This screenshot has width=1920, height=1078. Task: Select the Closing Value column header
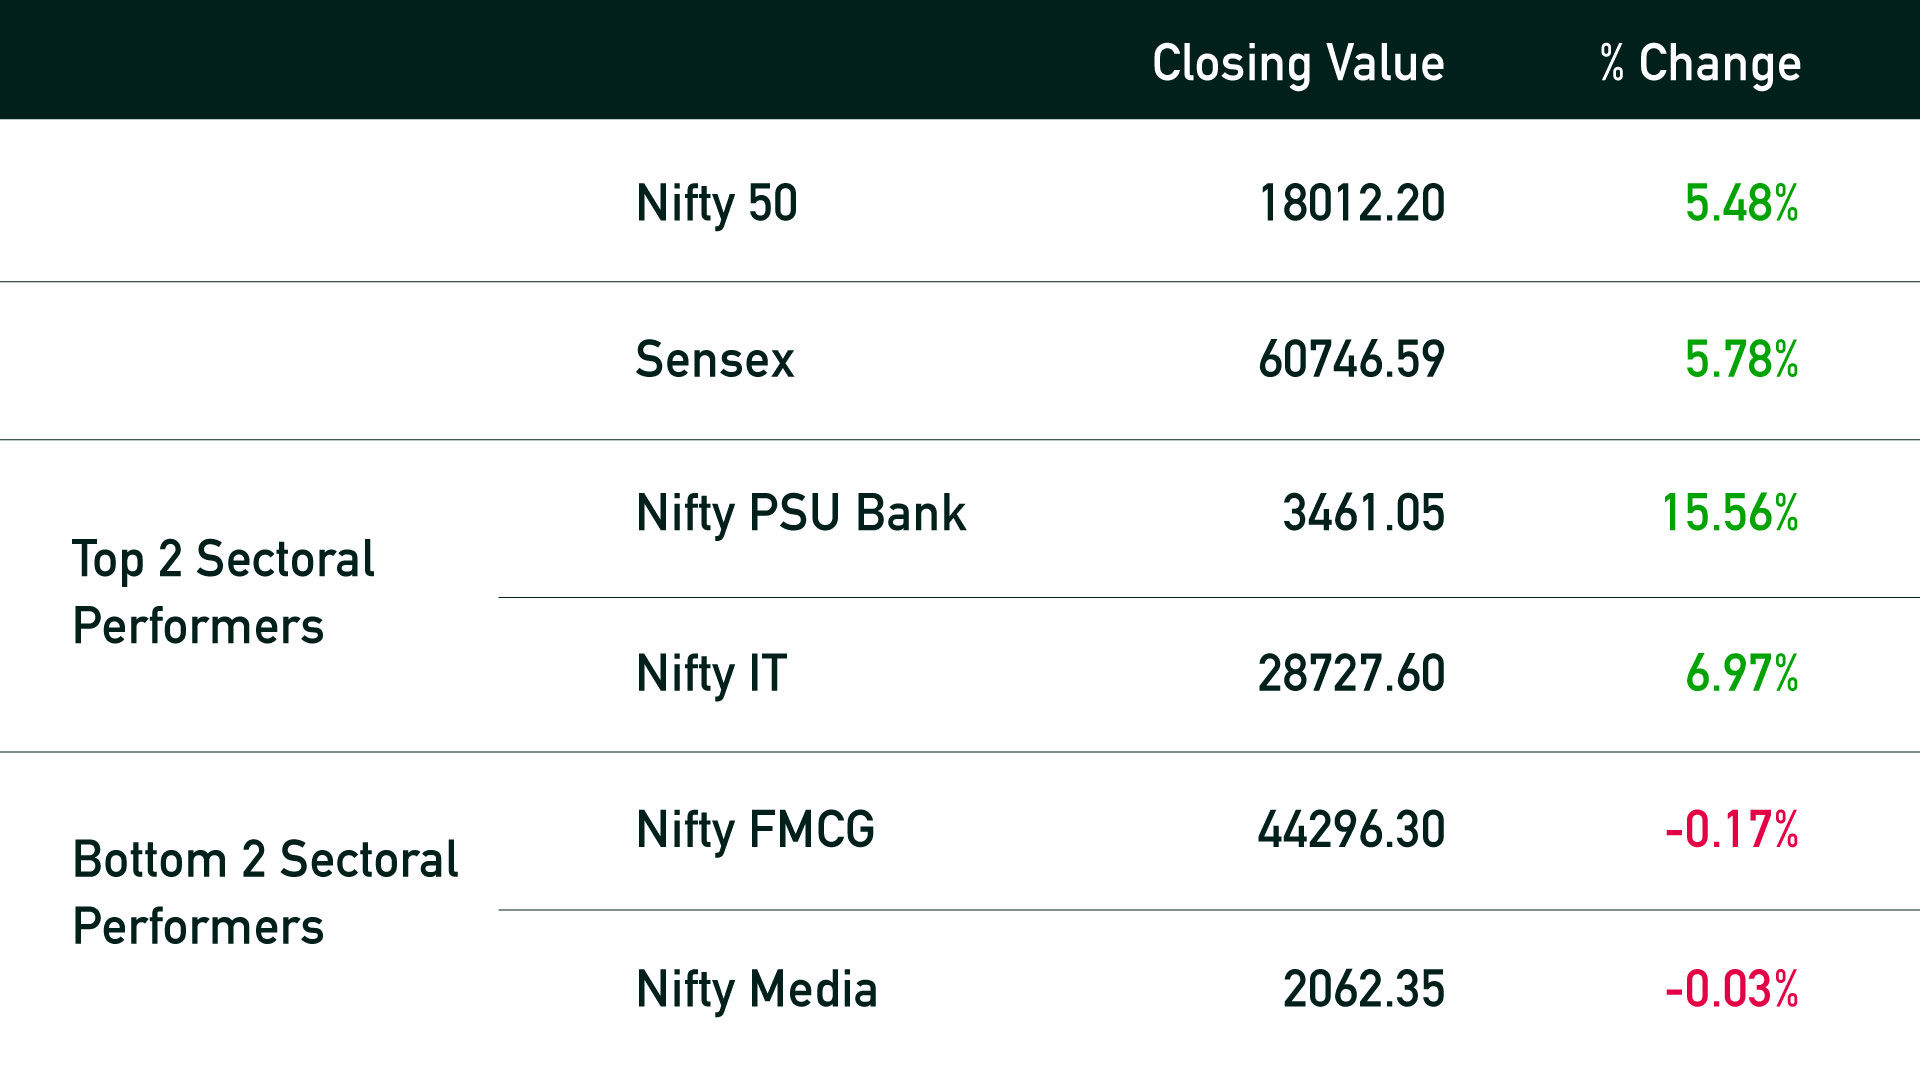(x=1298, y=65)
